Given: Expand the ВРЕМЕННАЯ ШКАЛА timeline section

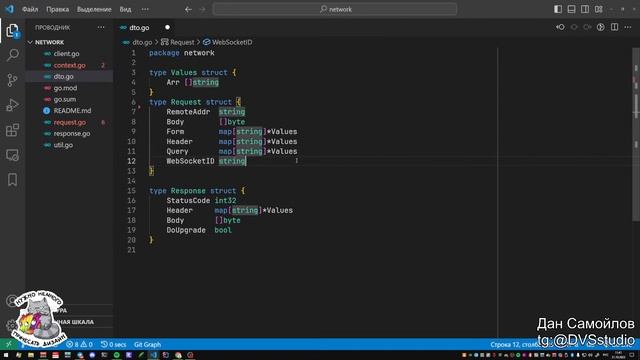Looking at the screenshot, I should click(69, 322).
